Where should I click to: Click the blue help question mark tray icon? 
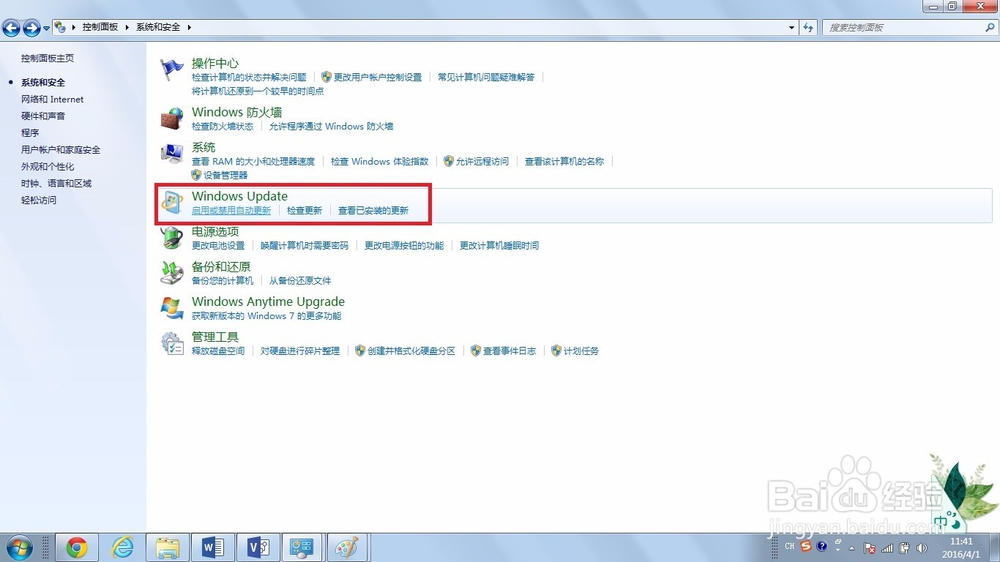point(822,547)
